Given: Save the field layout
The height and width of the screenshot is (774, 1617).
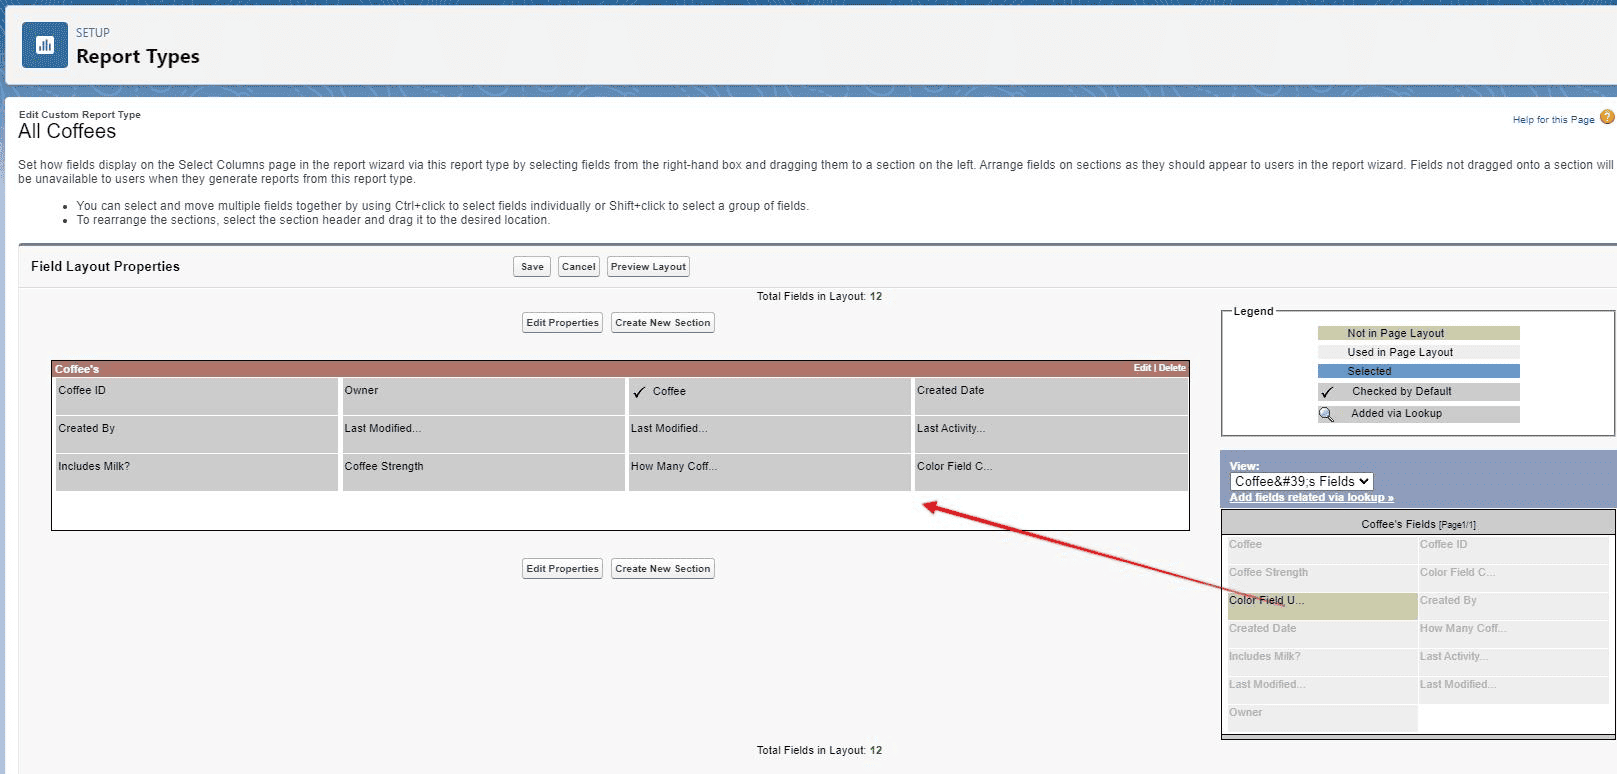Looking at the screenshot, I should 532,267.
